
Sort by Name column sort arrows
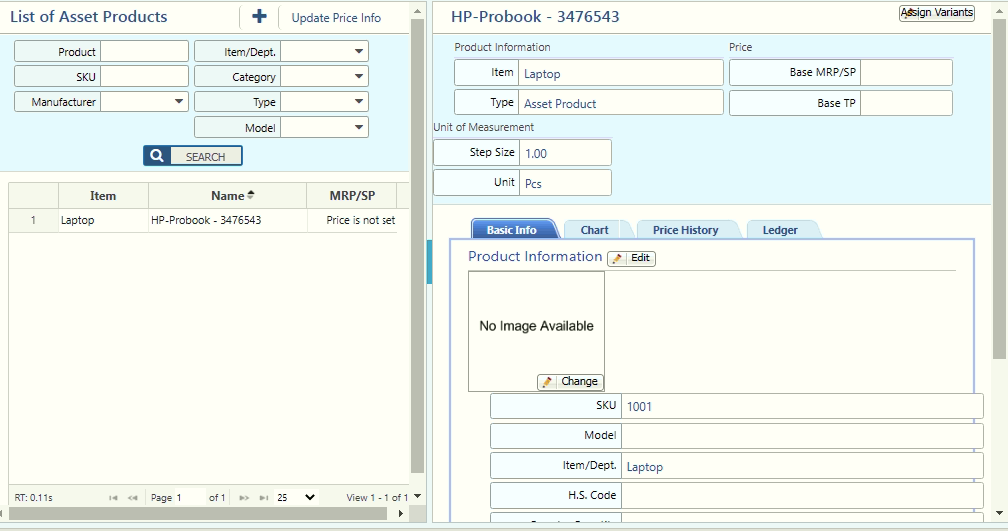tap(251, 195)
